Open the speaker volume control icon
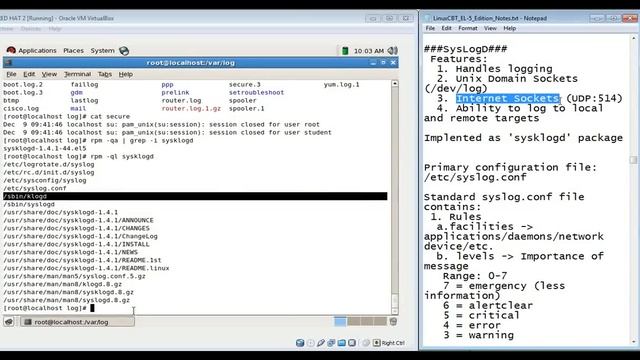The image size is (640, 360). 393,51
